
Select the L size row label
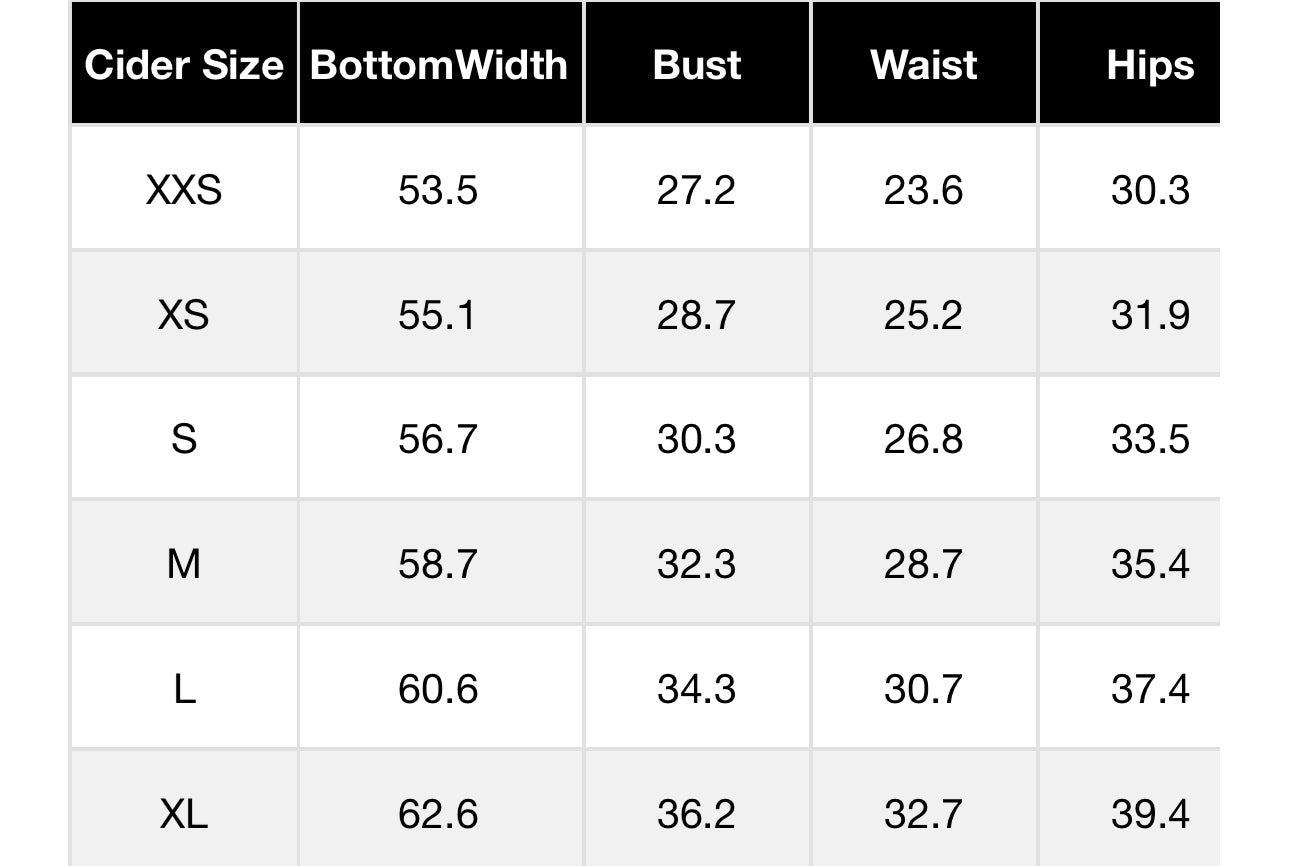(184, 689)
